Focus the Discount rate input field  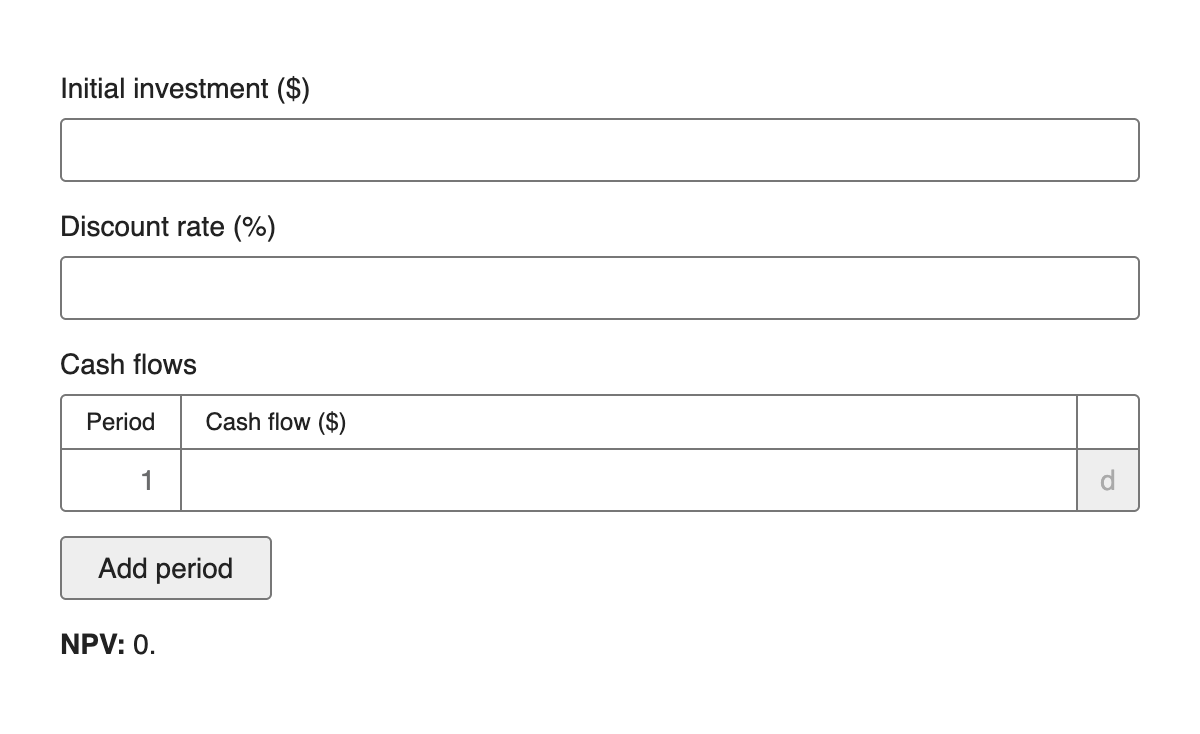click(x=600, y=288)
